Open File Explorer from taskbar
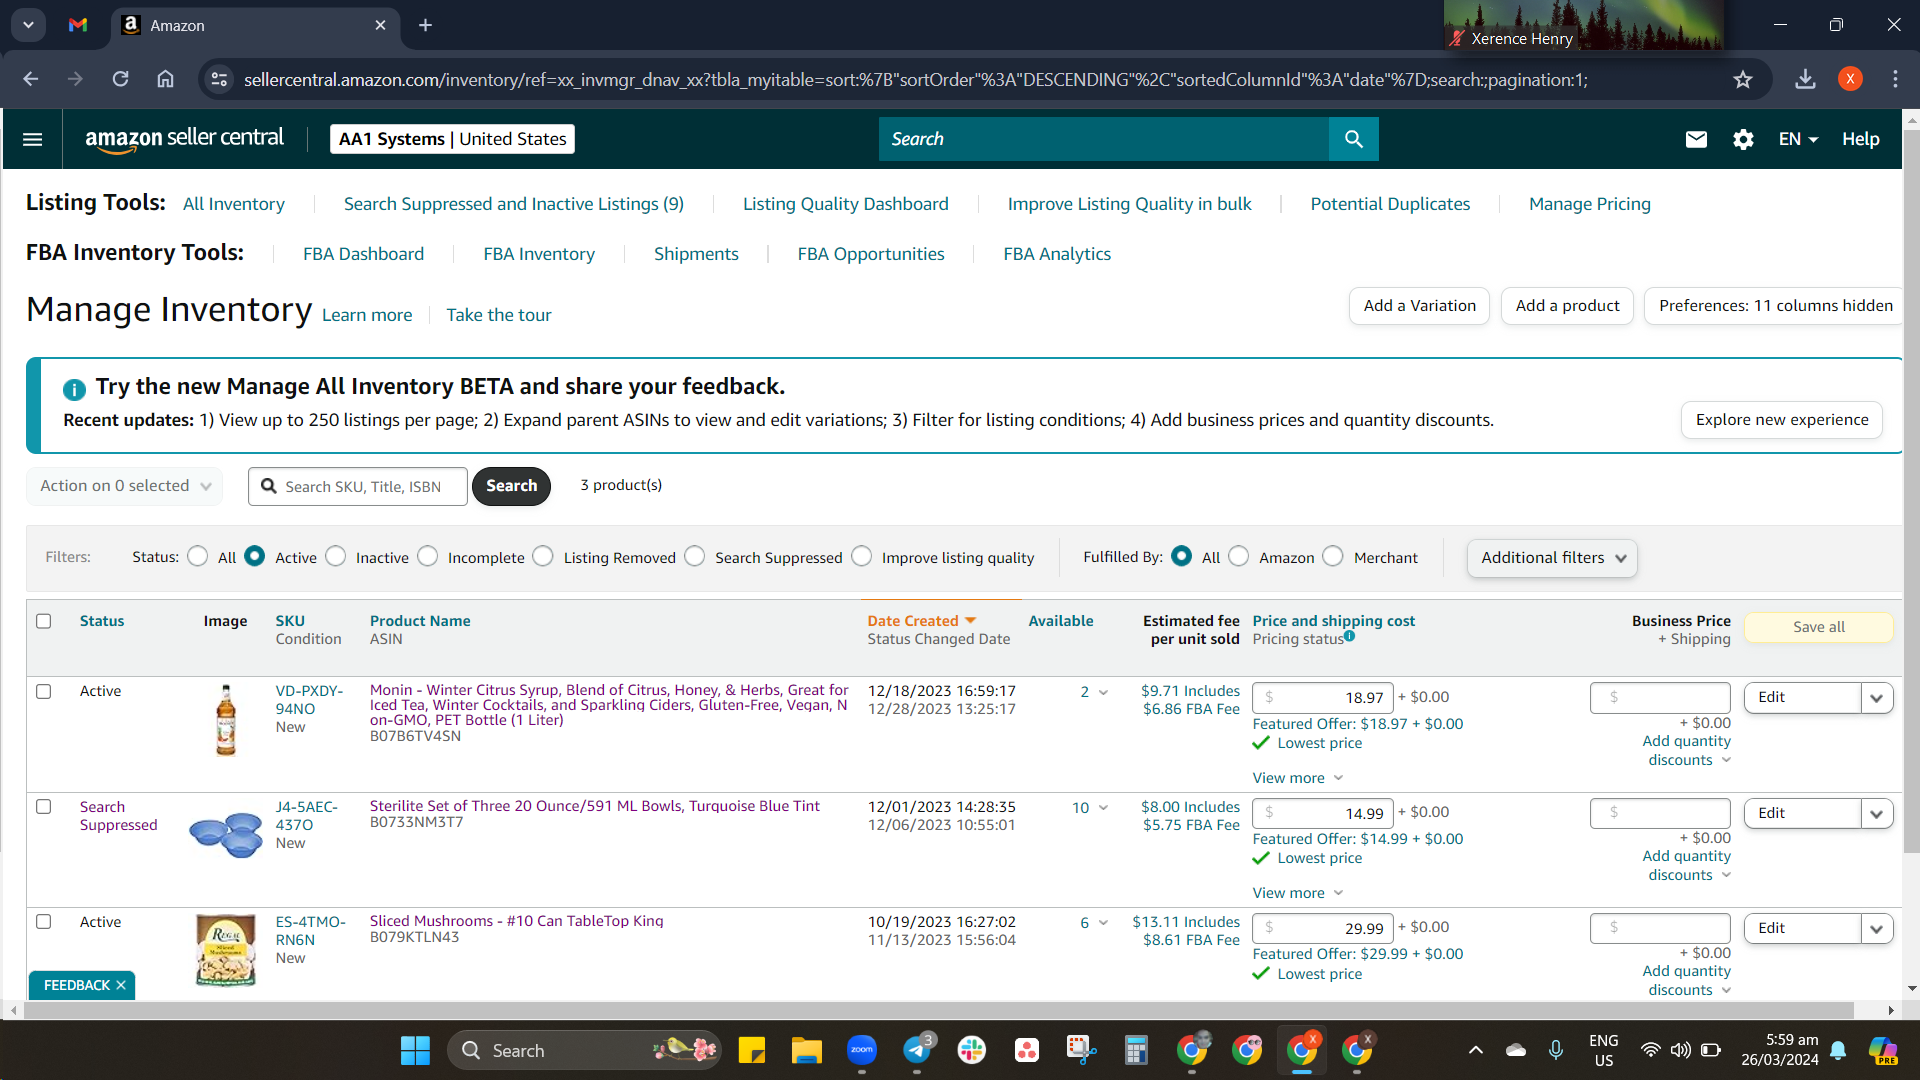 click(806, 1050)
